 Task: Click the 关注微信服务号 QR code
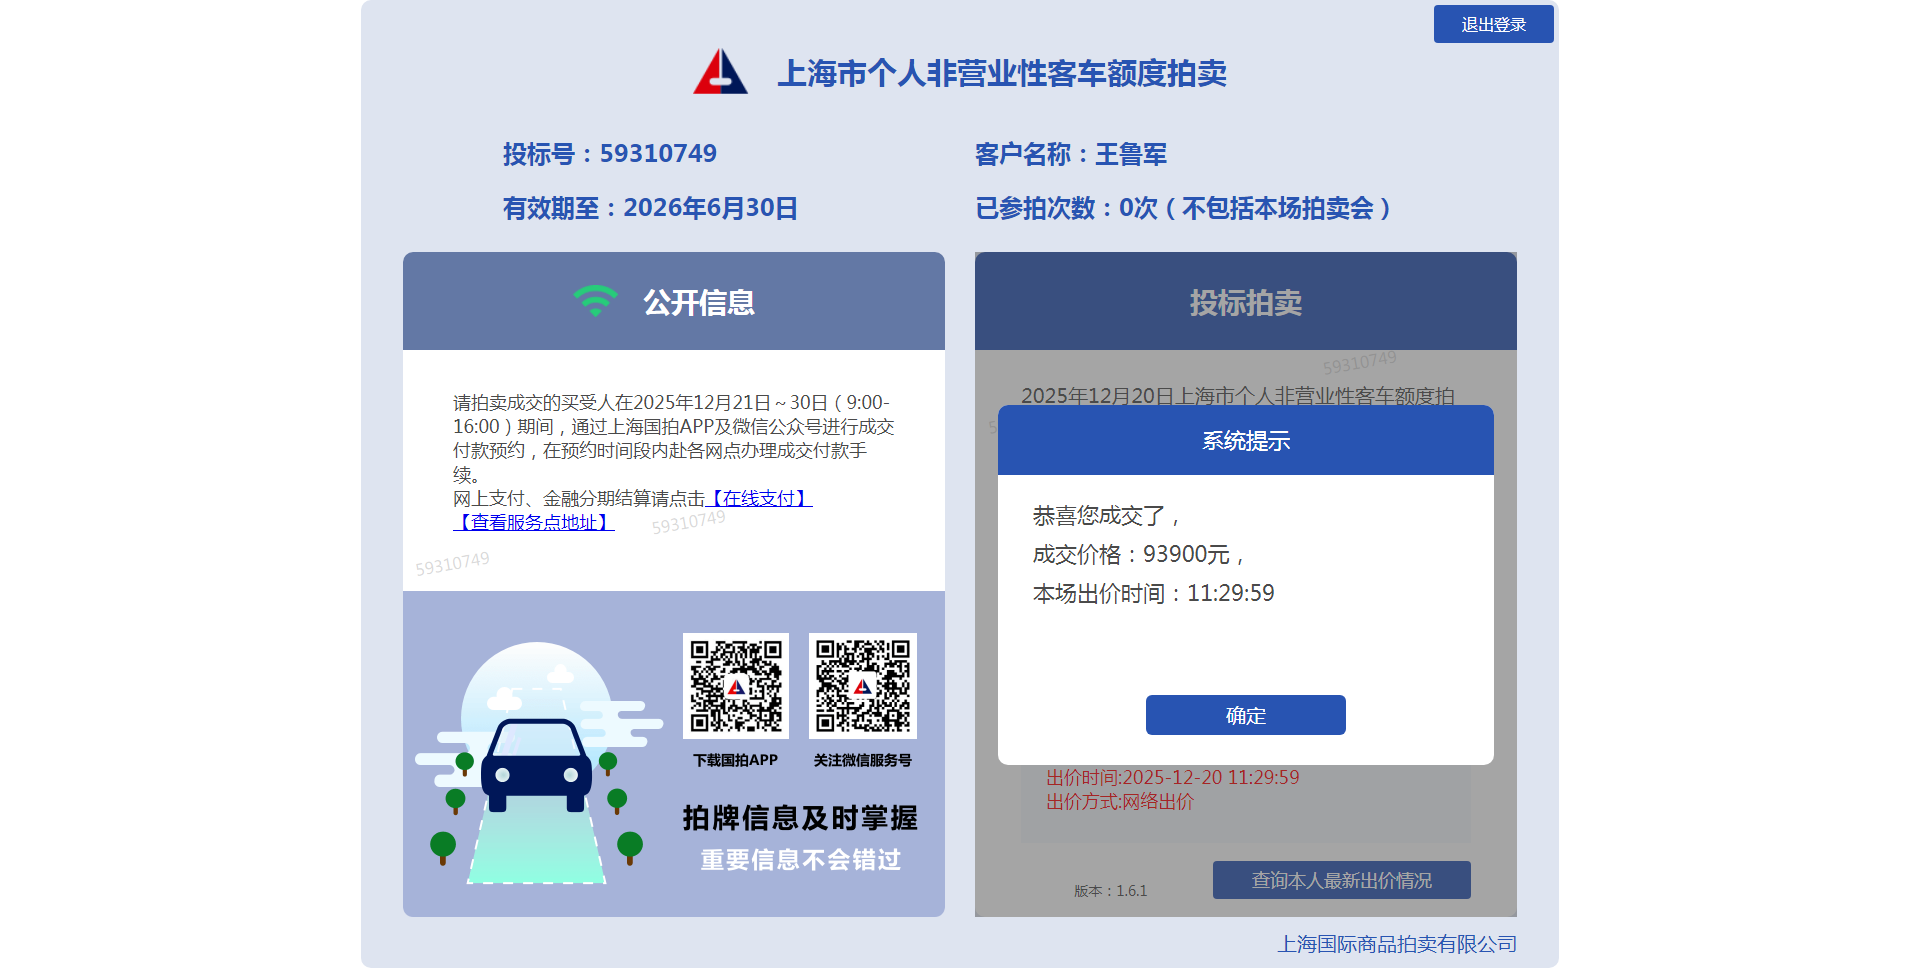pyautogui.click(x=862, y=686)
